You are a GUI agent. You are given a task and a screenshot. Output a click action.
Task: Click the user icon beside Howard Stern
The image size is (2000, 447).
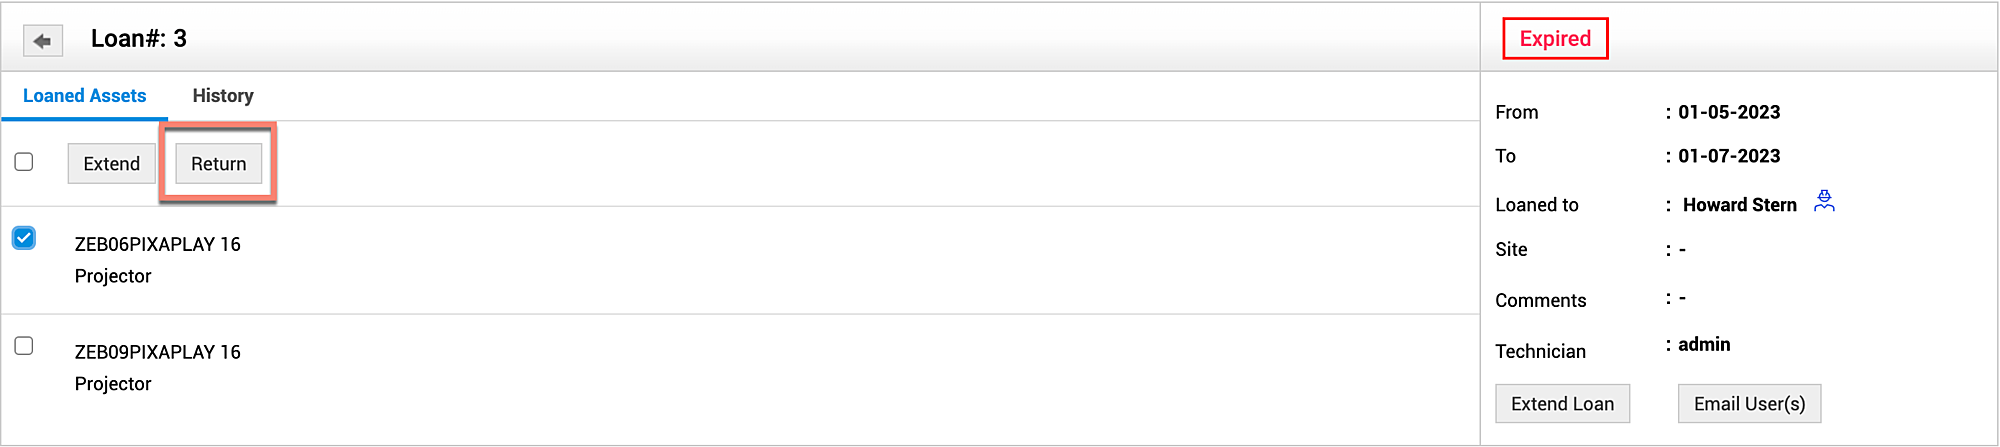point(1824,202)
